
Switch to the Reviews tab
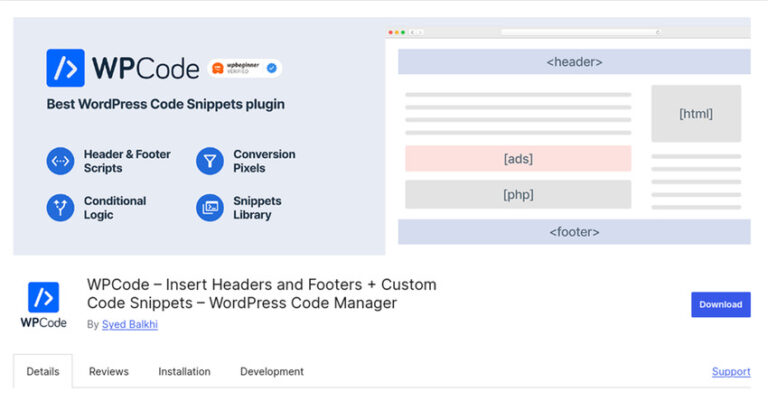point(108,371)
